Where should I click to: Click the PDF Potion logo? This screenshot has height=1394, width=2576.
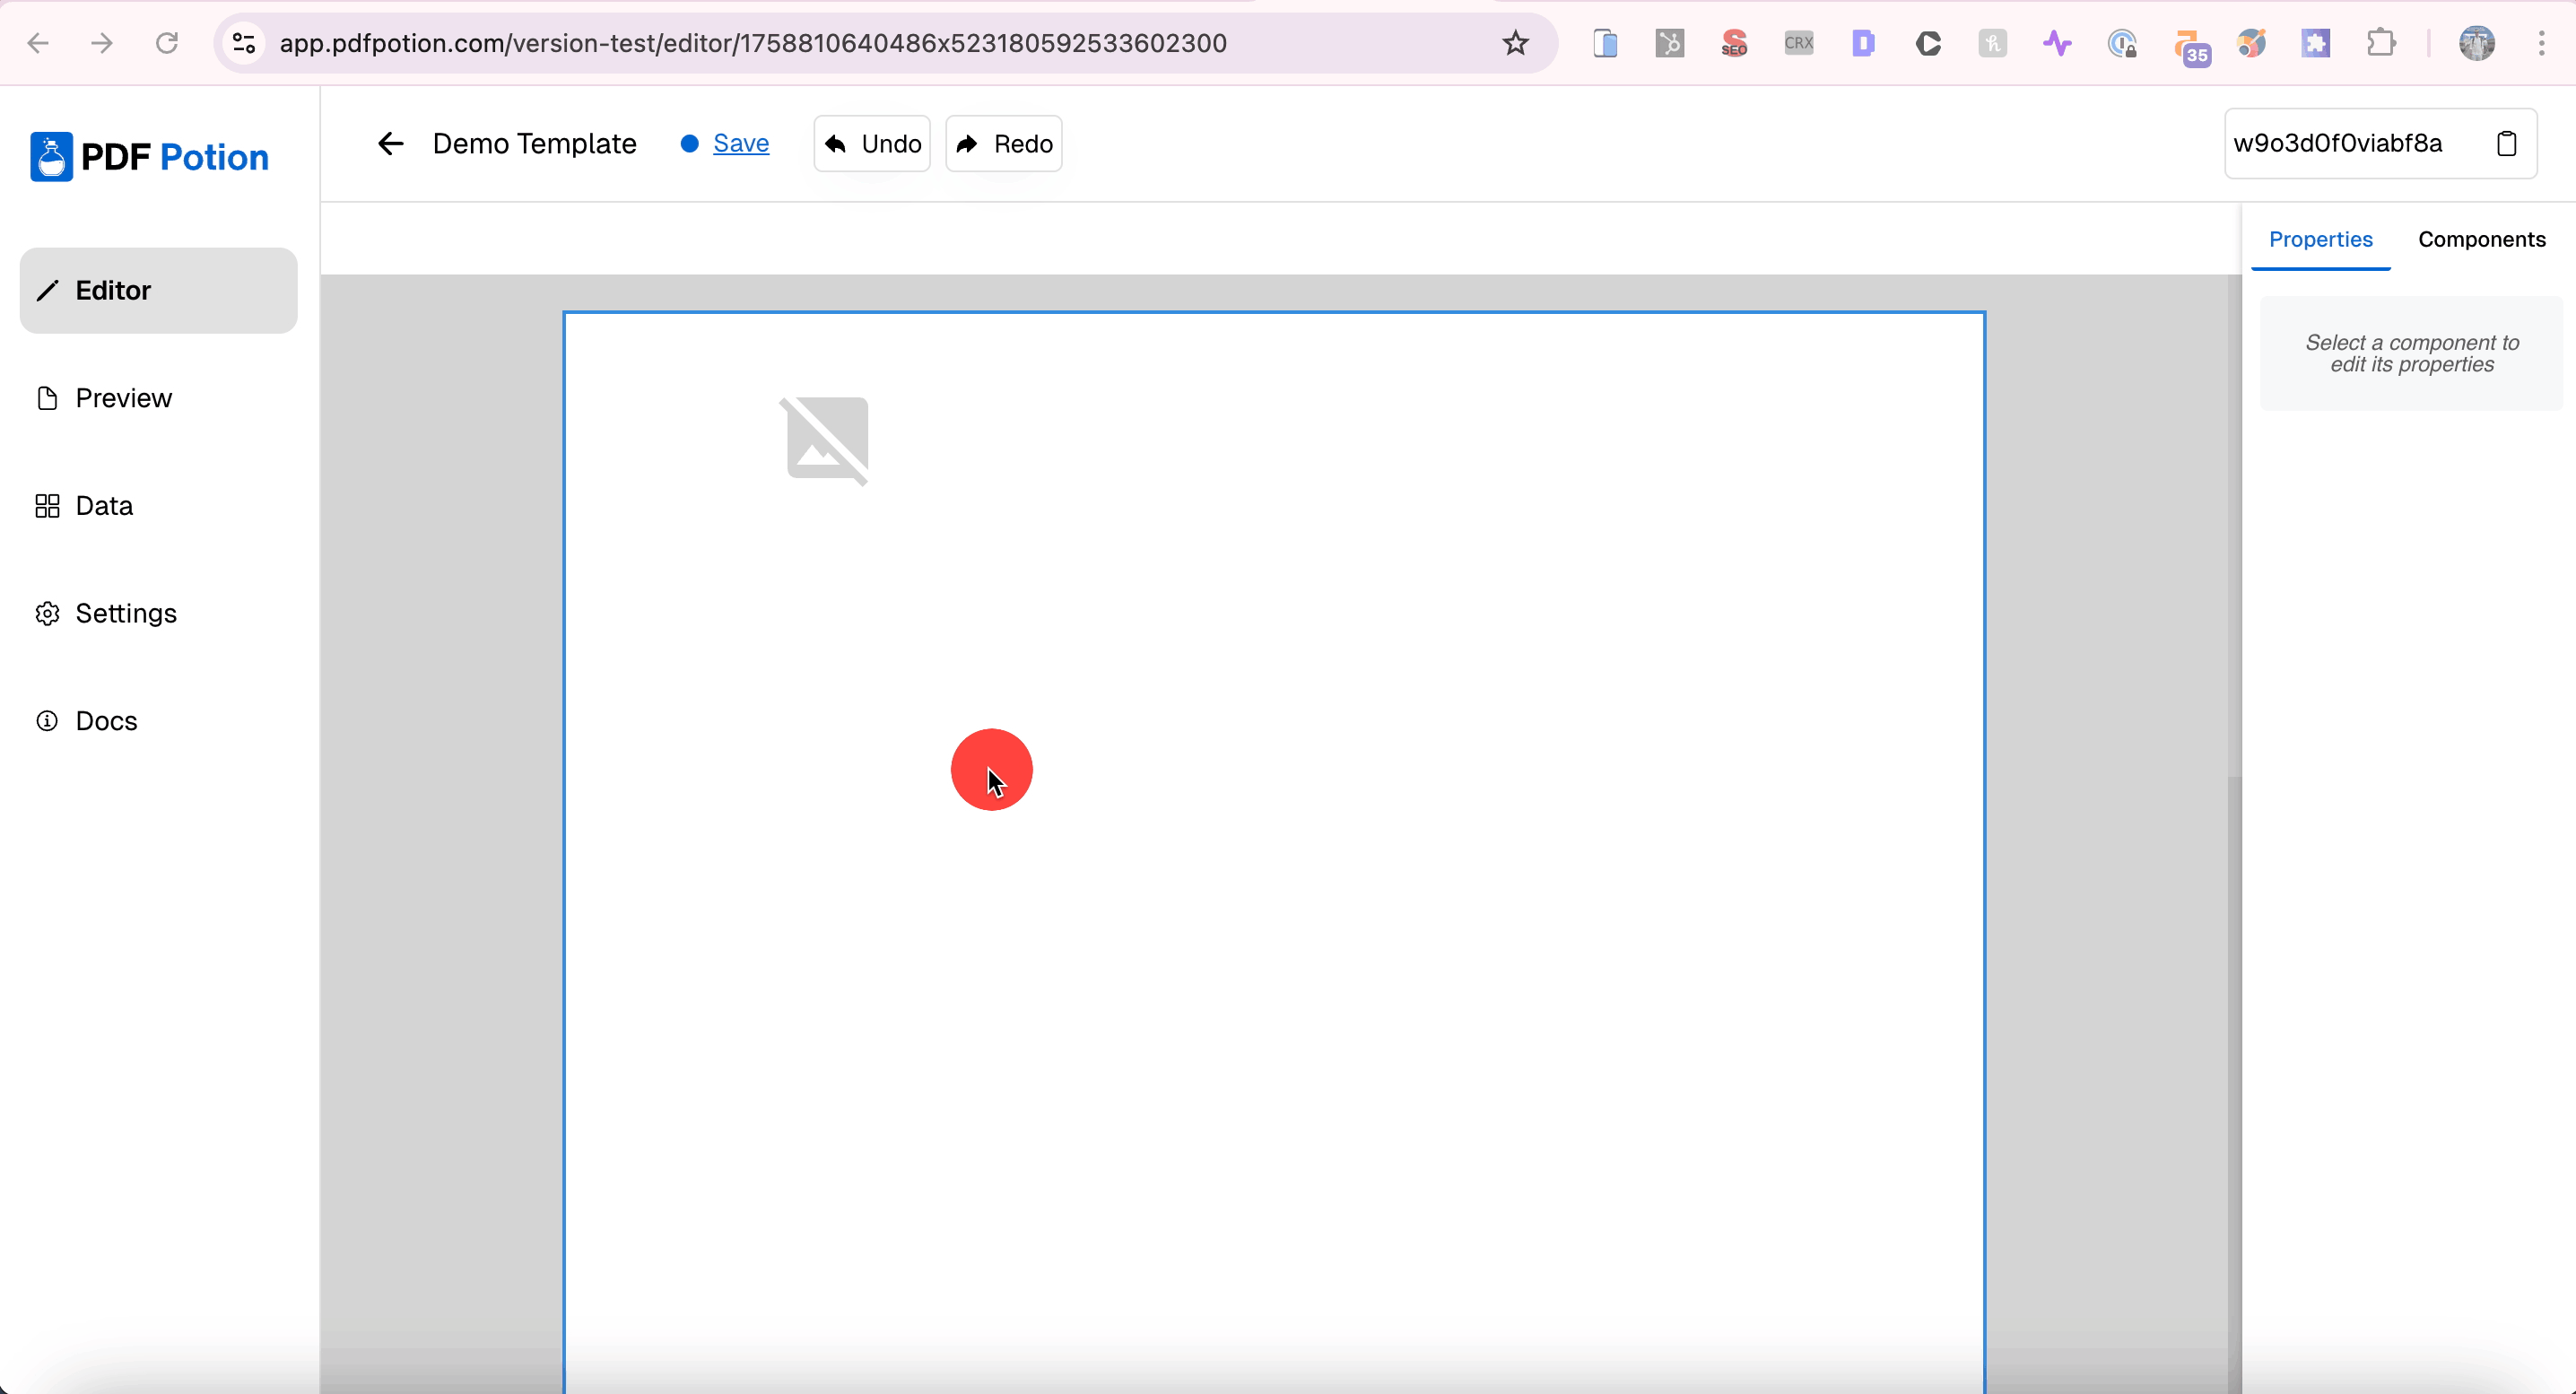coord(150,157)
